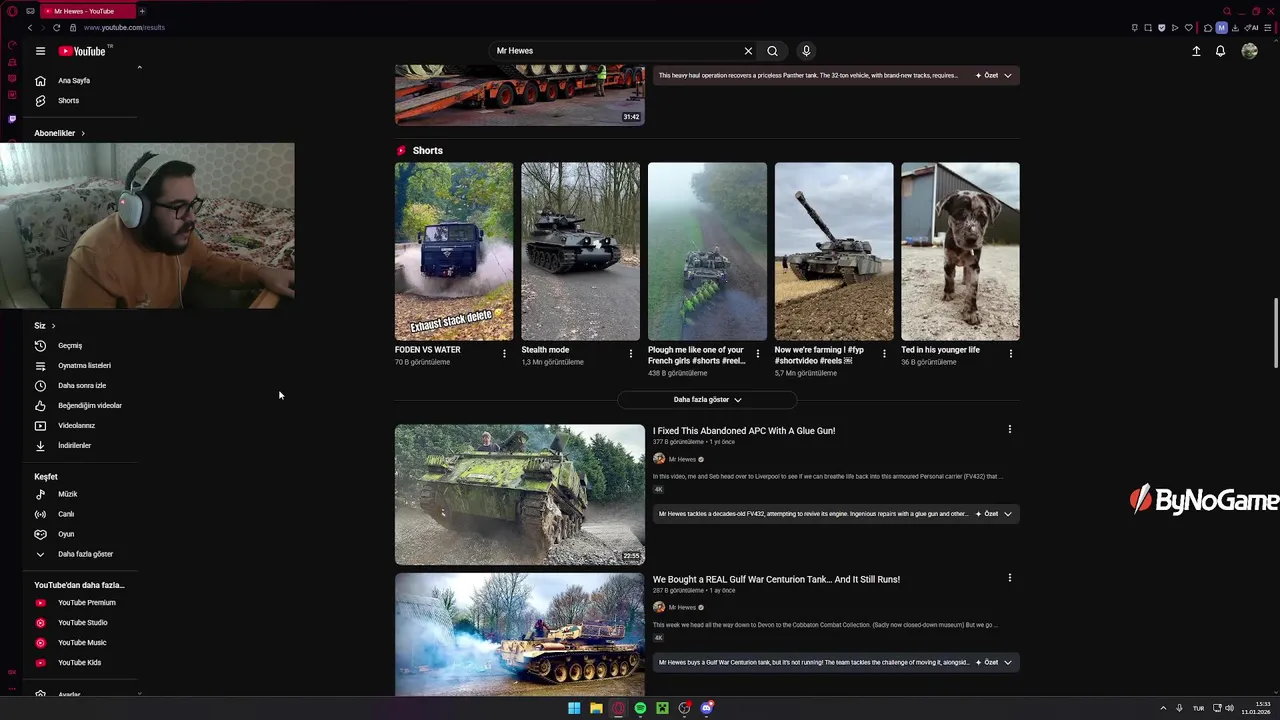Open more options for Stealth mode short
The width and height of the screenshot is (1280, 720).
tap(631, 353)
